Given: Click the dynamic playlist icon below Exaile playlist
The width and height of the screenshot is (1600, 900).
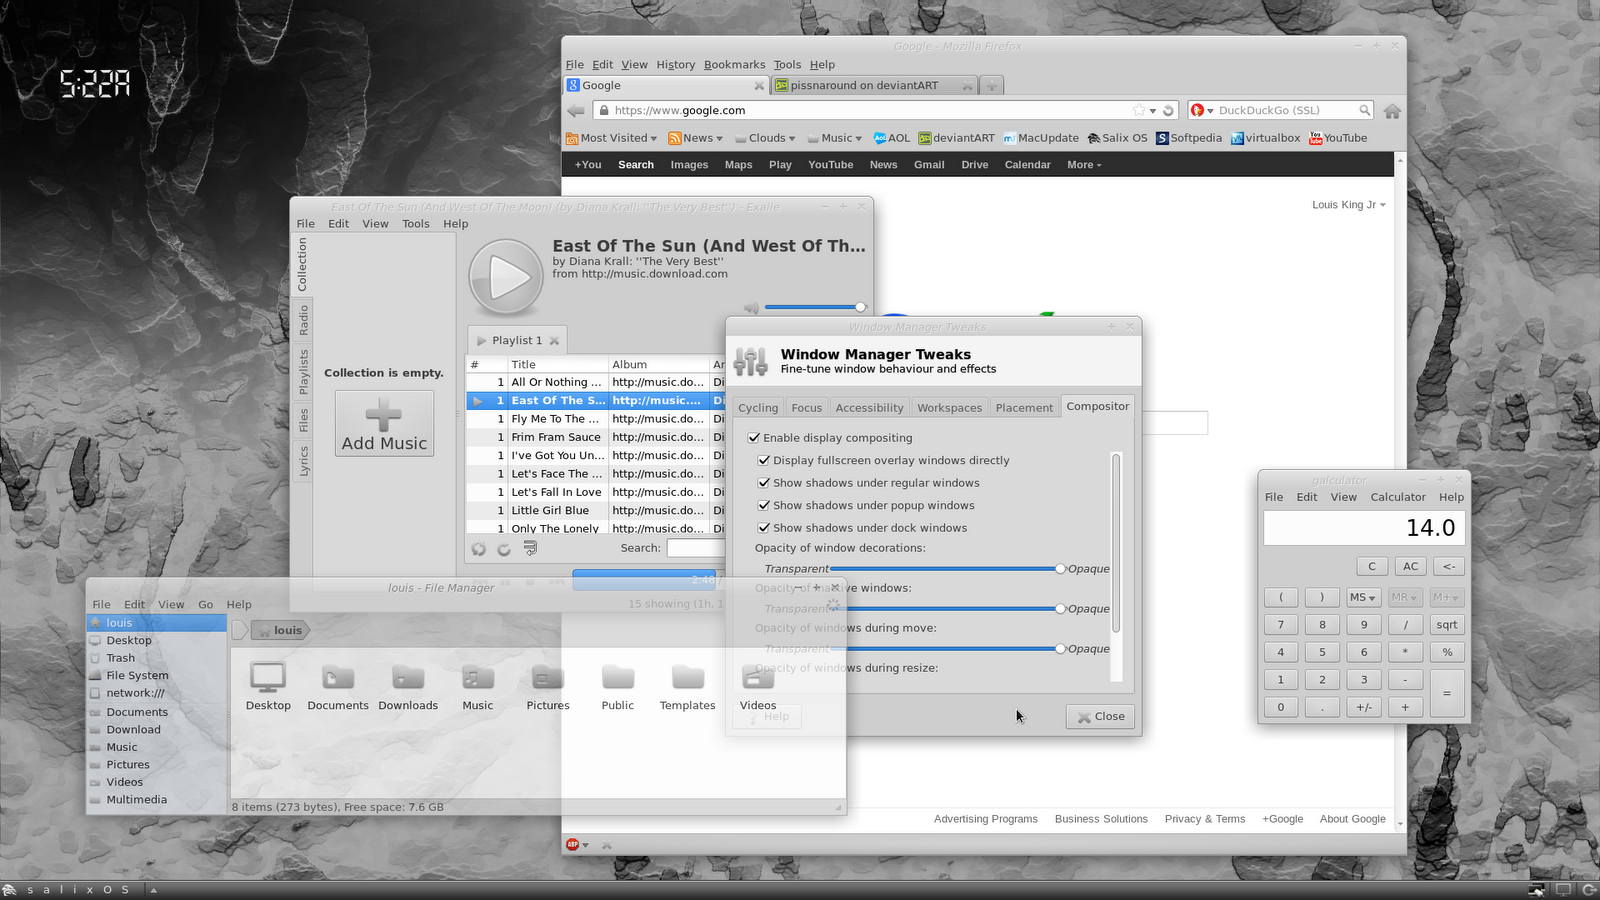Looking at the screenshot, I should coord(530,548).
